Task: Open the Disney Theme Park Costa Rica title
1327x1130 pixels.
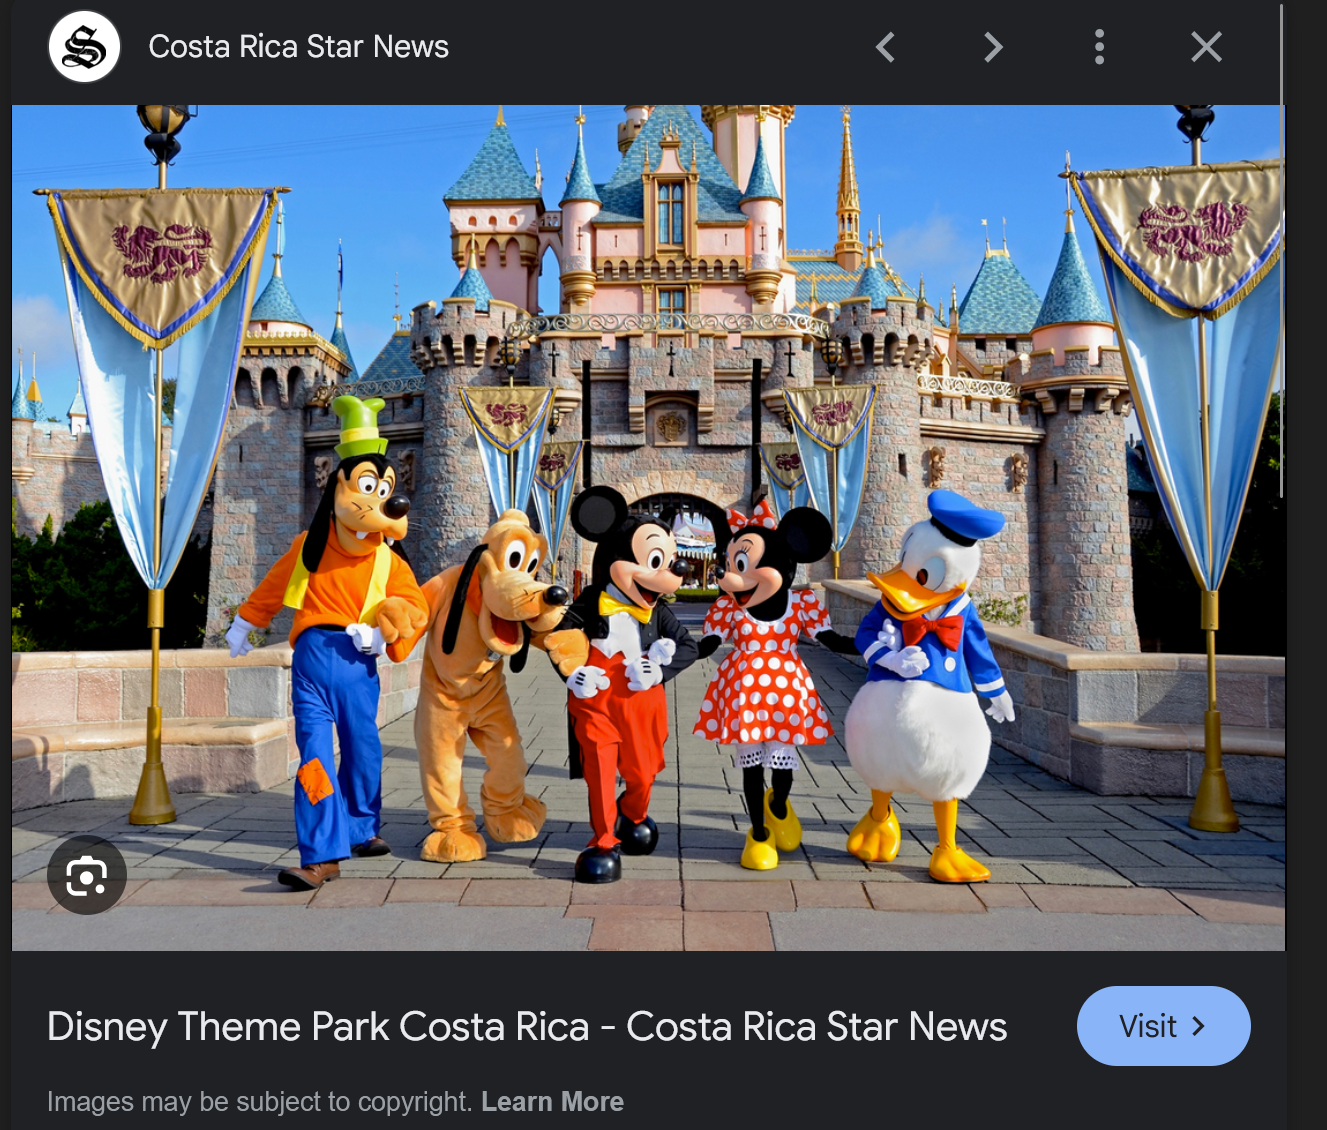Action: tap(527, 1027)
